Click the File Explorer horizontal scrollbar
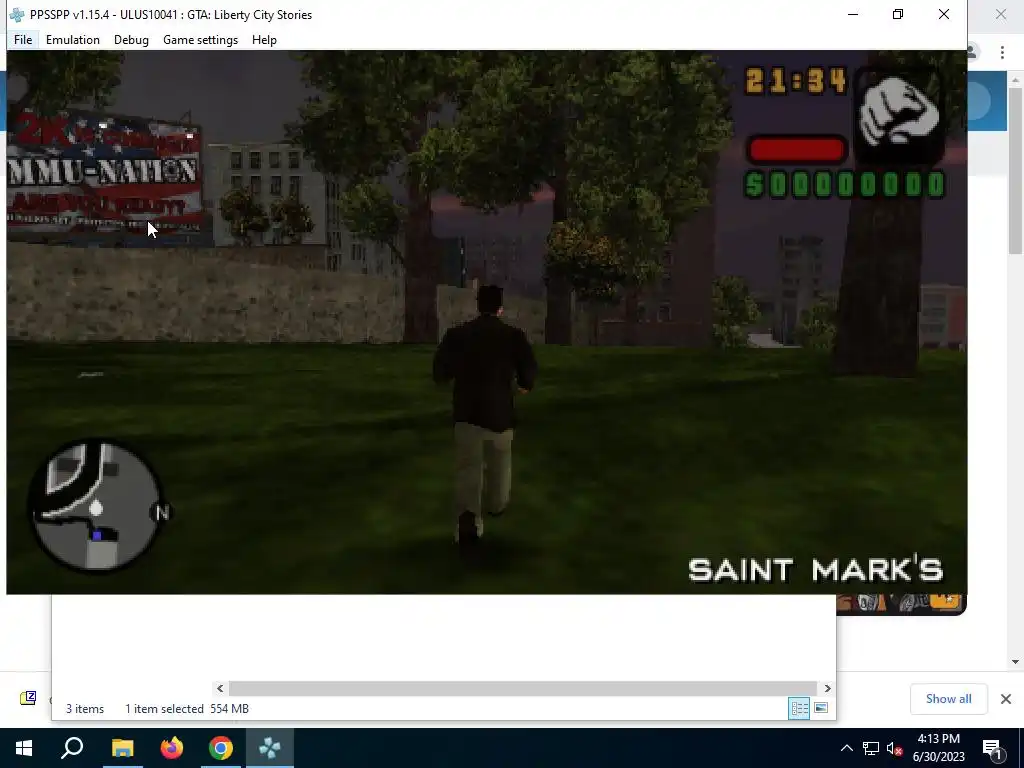 click(522, 688)
